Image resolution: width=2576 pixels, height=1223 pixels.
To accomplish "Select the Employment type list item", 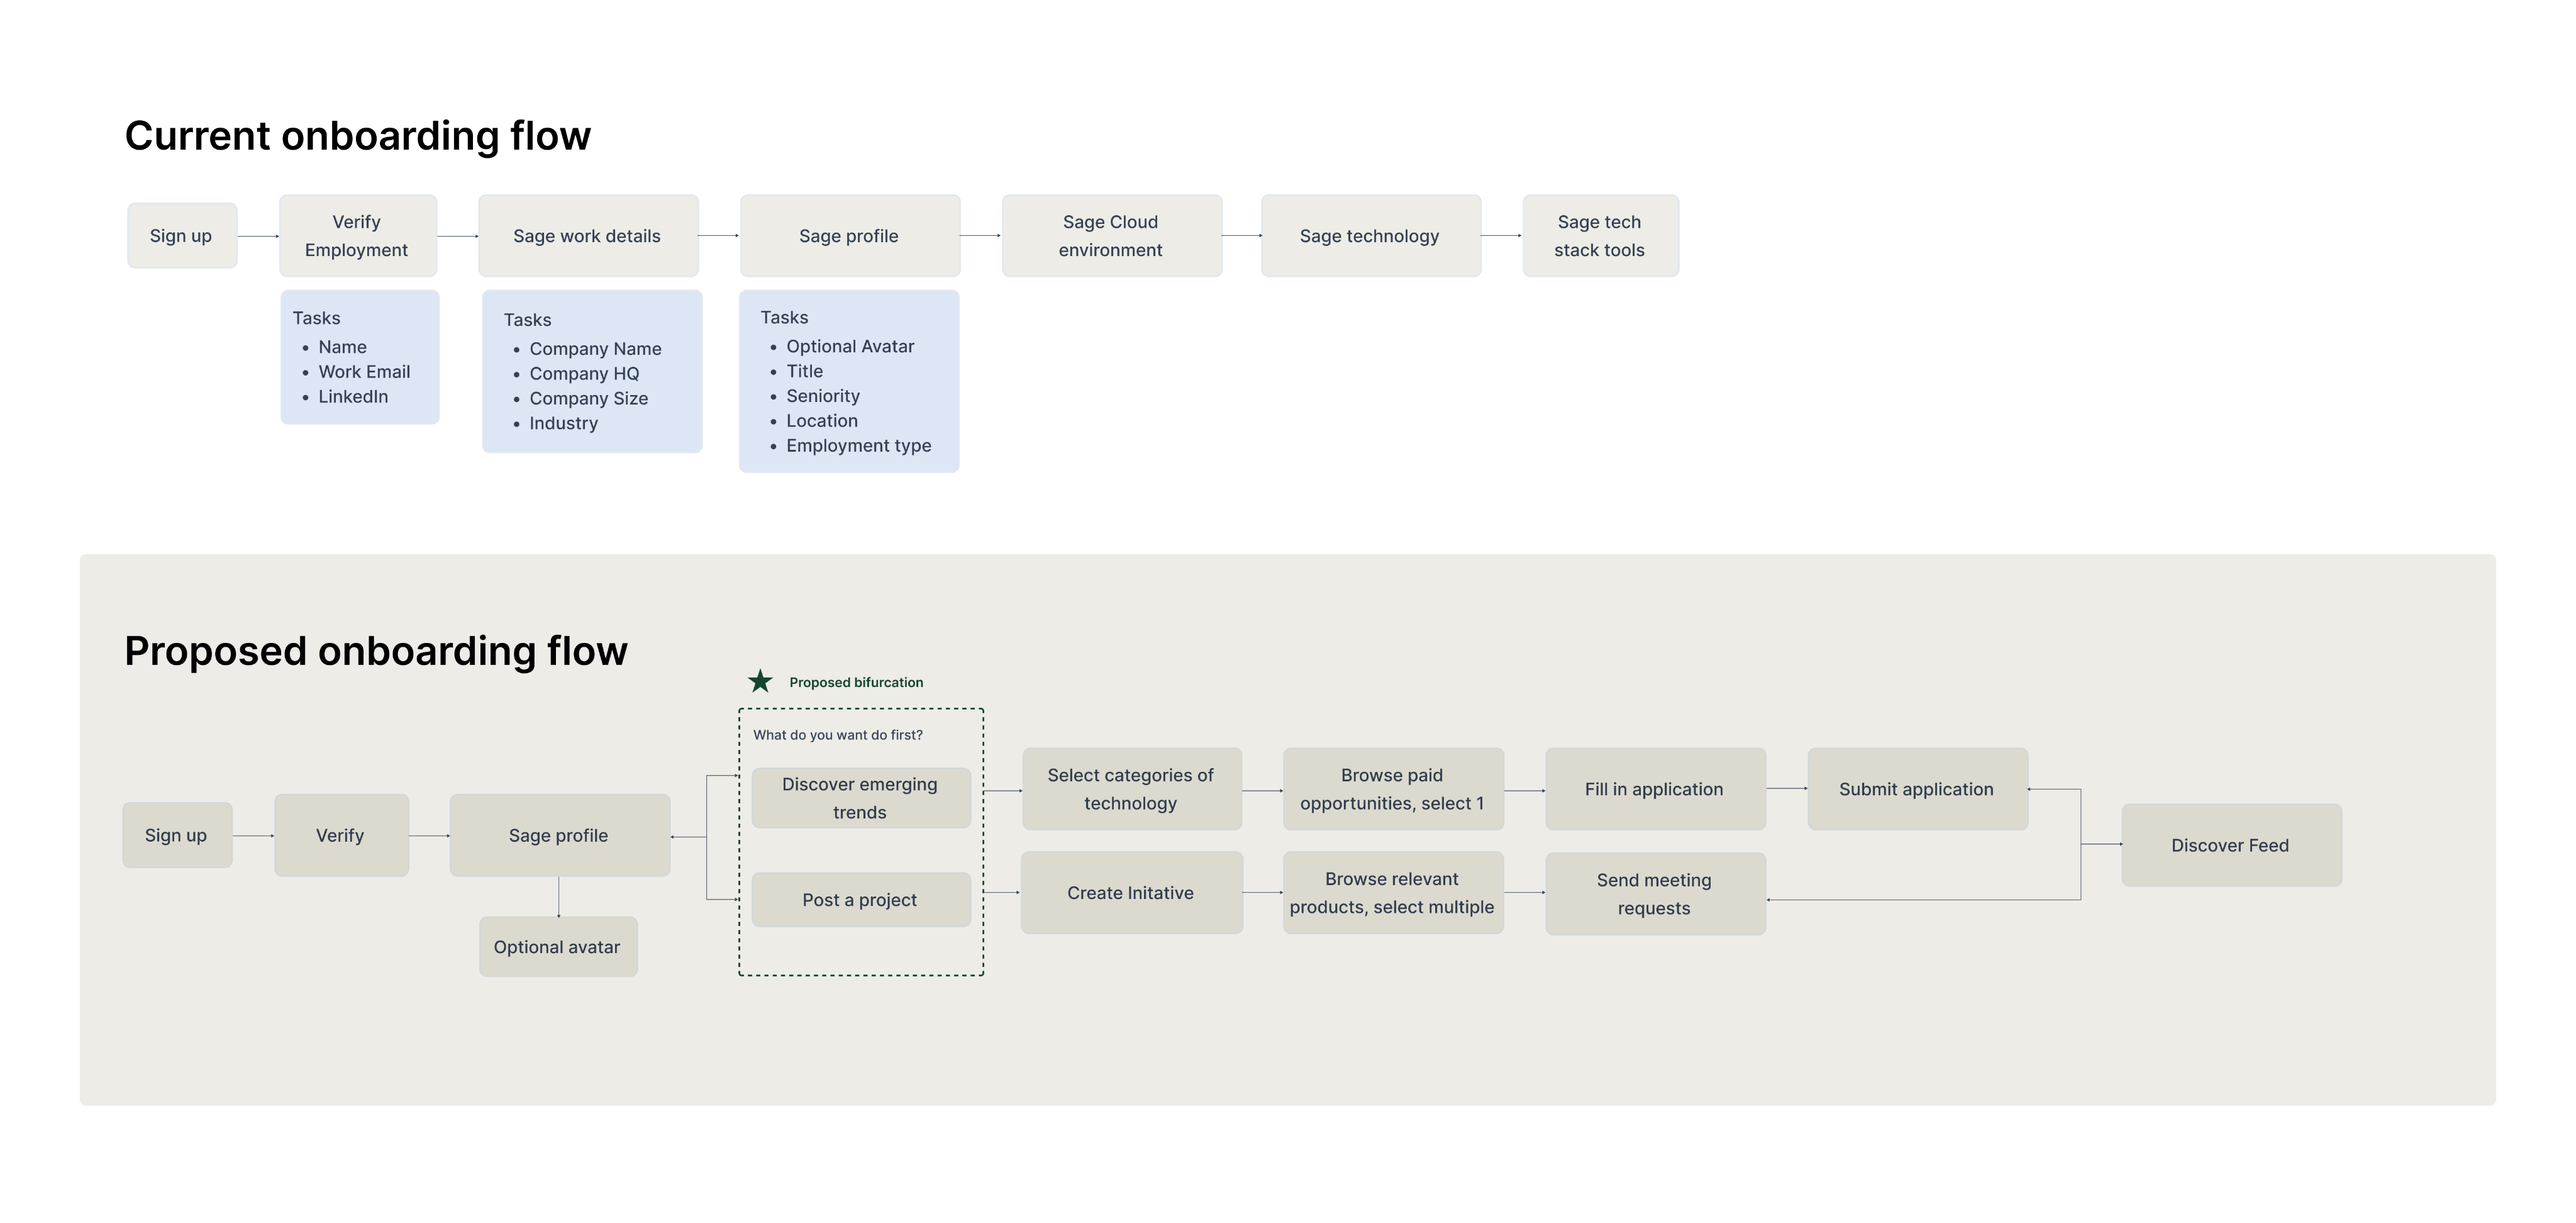I will pyautogui.click(x=858, y=446).
